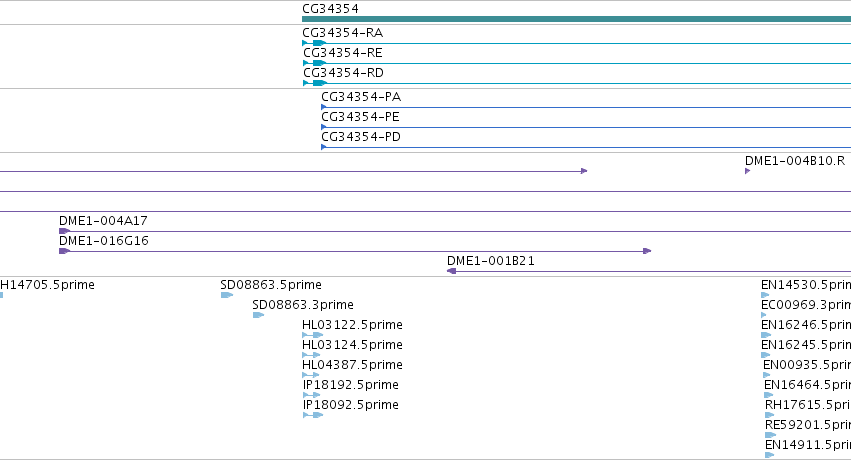Click the CG34354-RD exon arrow glyph
The height and width of the screenshot is (460, 851).
click(319, 84)
